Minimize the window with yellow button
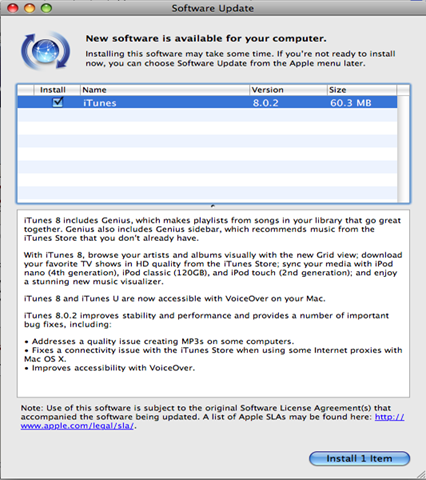Viewport: 426px width, 480px height. pos(30,8)
